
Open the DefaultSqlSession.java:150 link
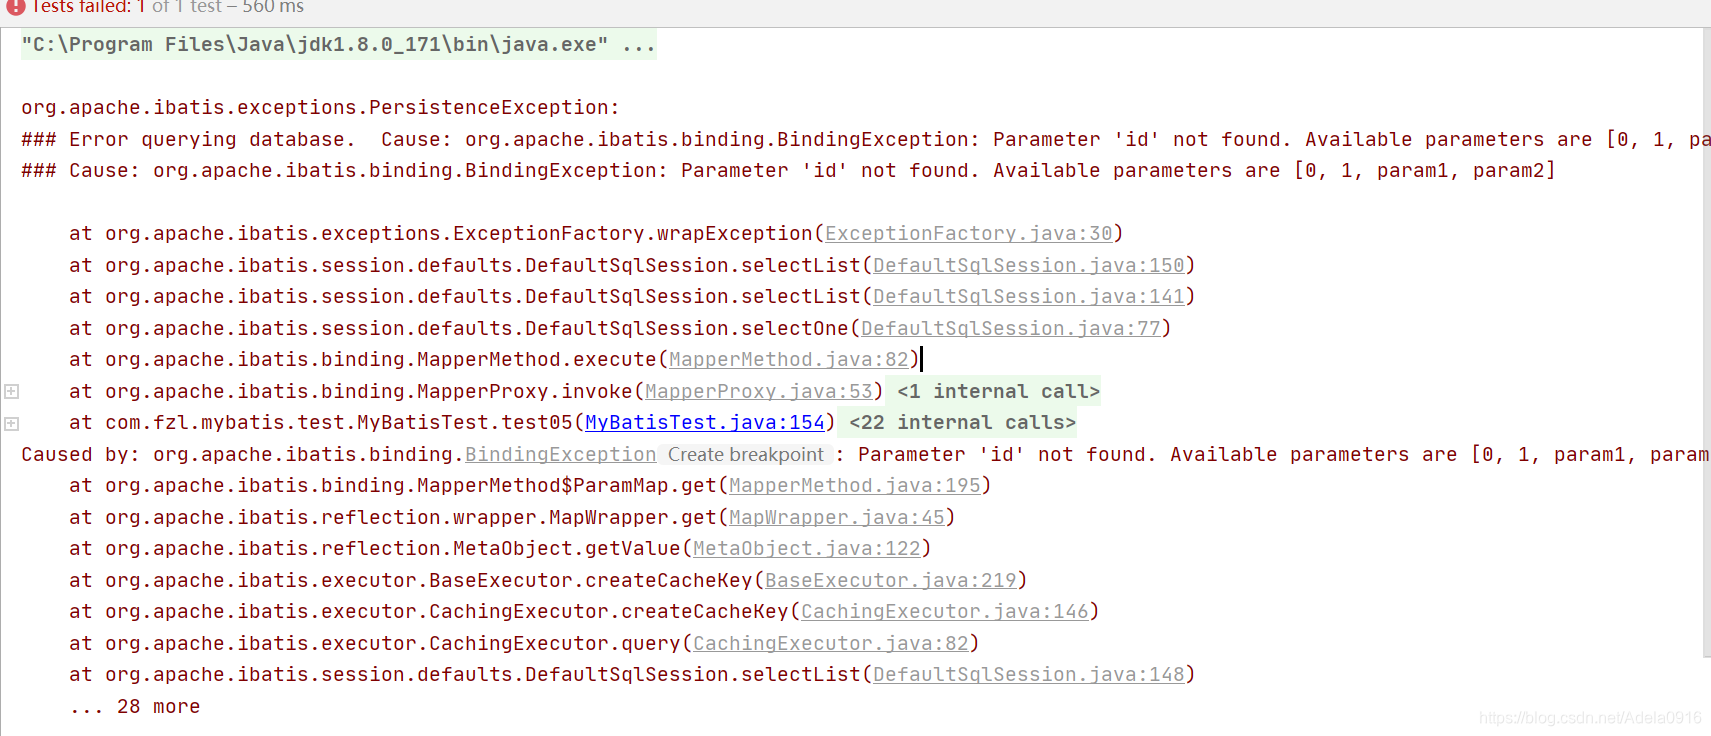pos(1028,265)
